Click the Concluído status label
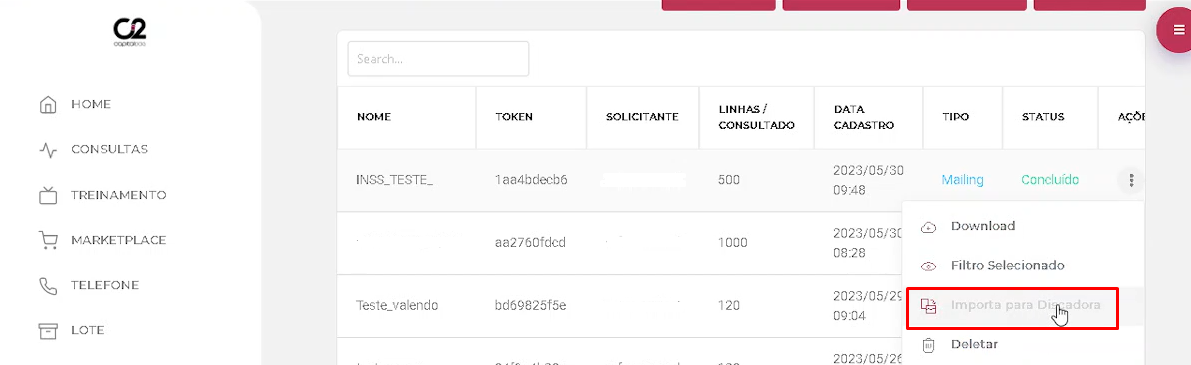 pyautogui.click(x=1050, y=180)
